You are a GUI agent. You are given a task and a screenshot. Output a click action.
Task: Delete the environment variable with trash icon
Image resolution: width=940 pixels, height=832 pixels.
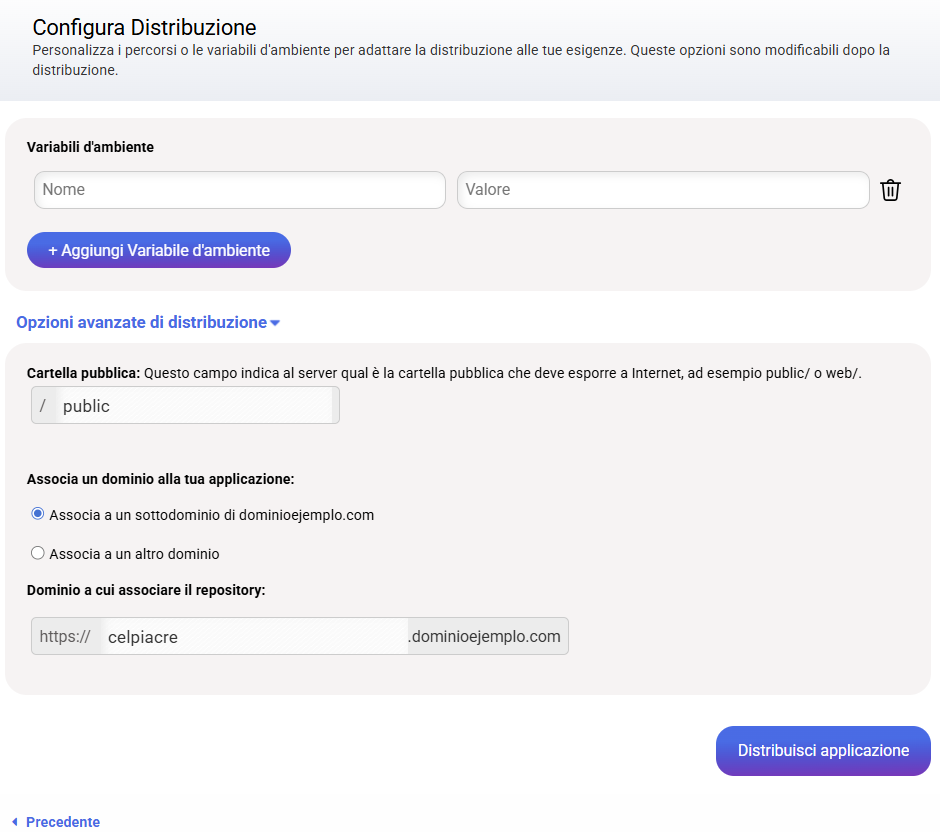click(890, 190)
